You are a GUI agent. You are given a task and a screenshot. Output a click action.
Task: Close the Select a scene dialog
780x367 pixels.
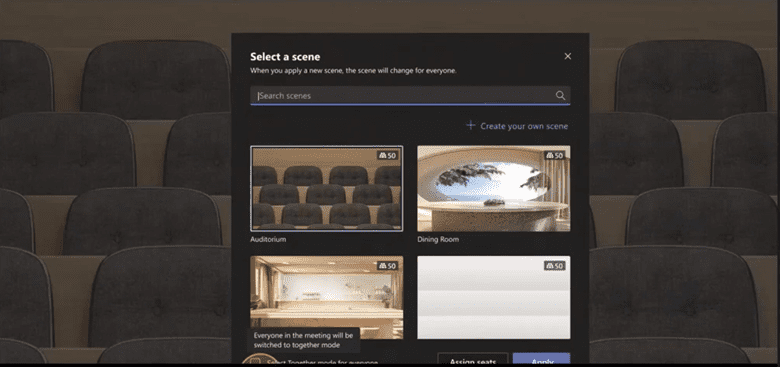tap(568, 56)
